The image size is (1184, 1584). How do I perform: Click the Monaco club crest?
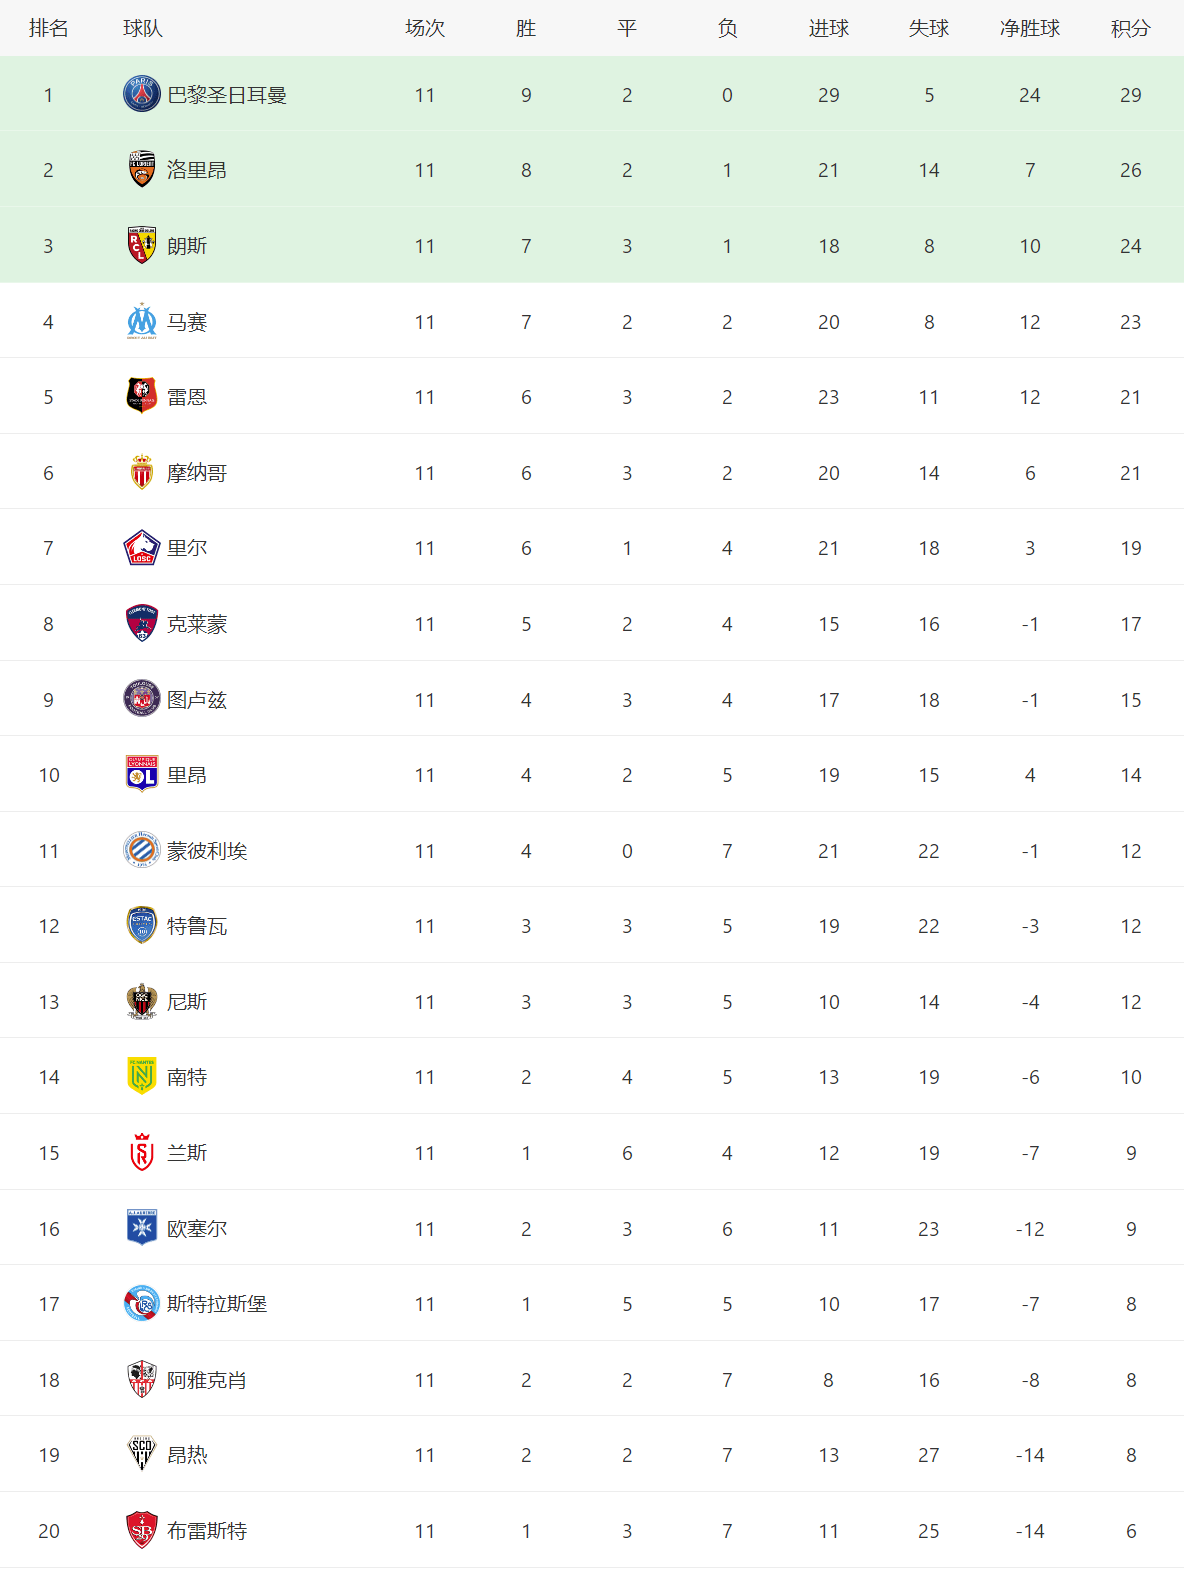coord(142,472)
